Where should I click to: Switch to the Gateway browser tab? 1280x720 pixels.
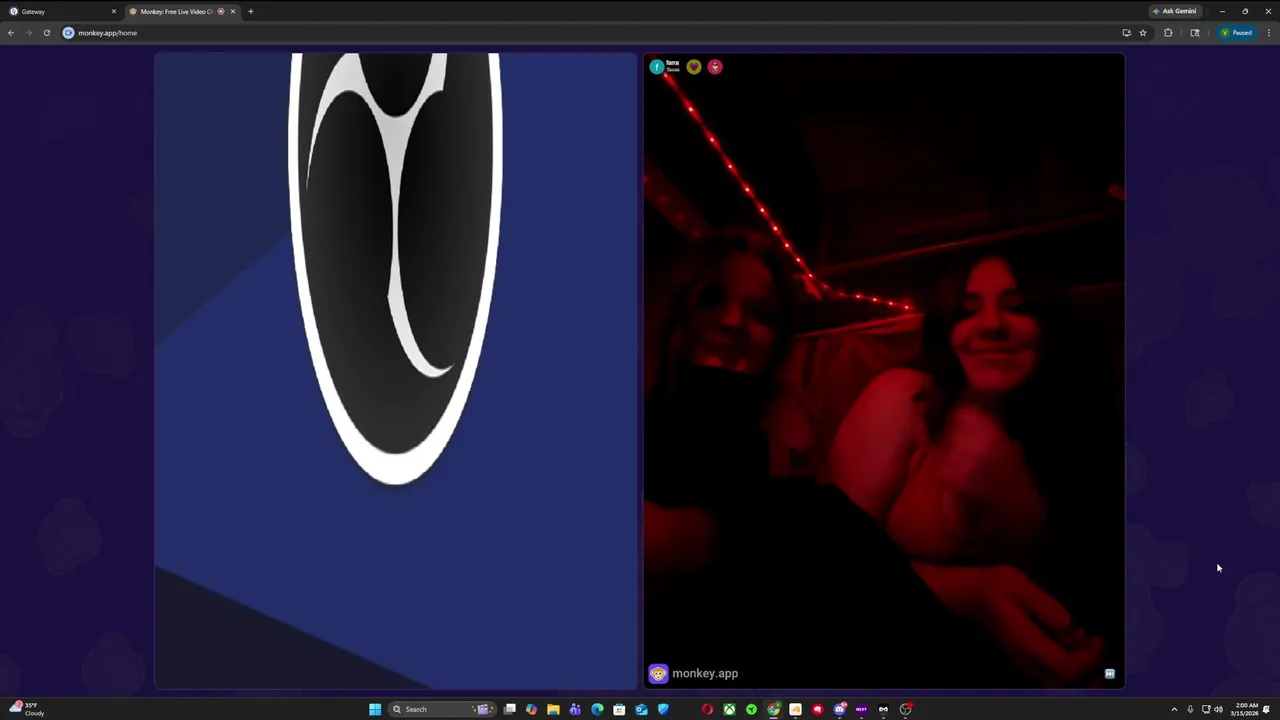62,11
